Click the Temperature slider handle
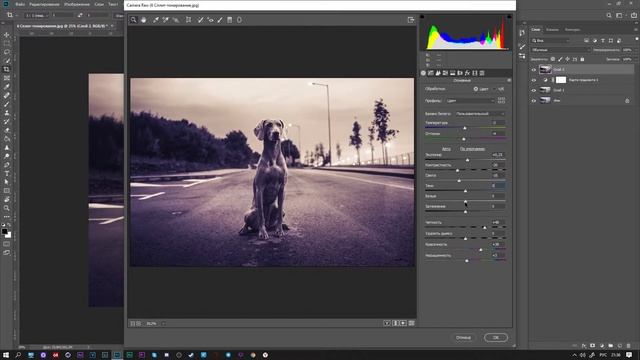The height and width of the screenshot is (360, 640). tap(464, 128)
